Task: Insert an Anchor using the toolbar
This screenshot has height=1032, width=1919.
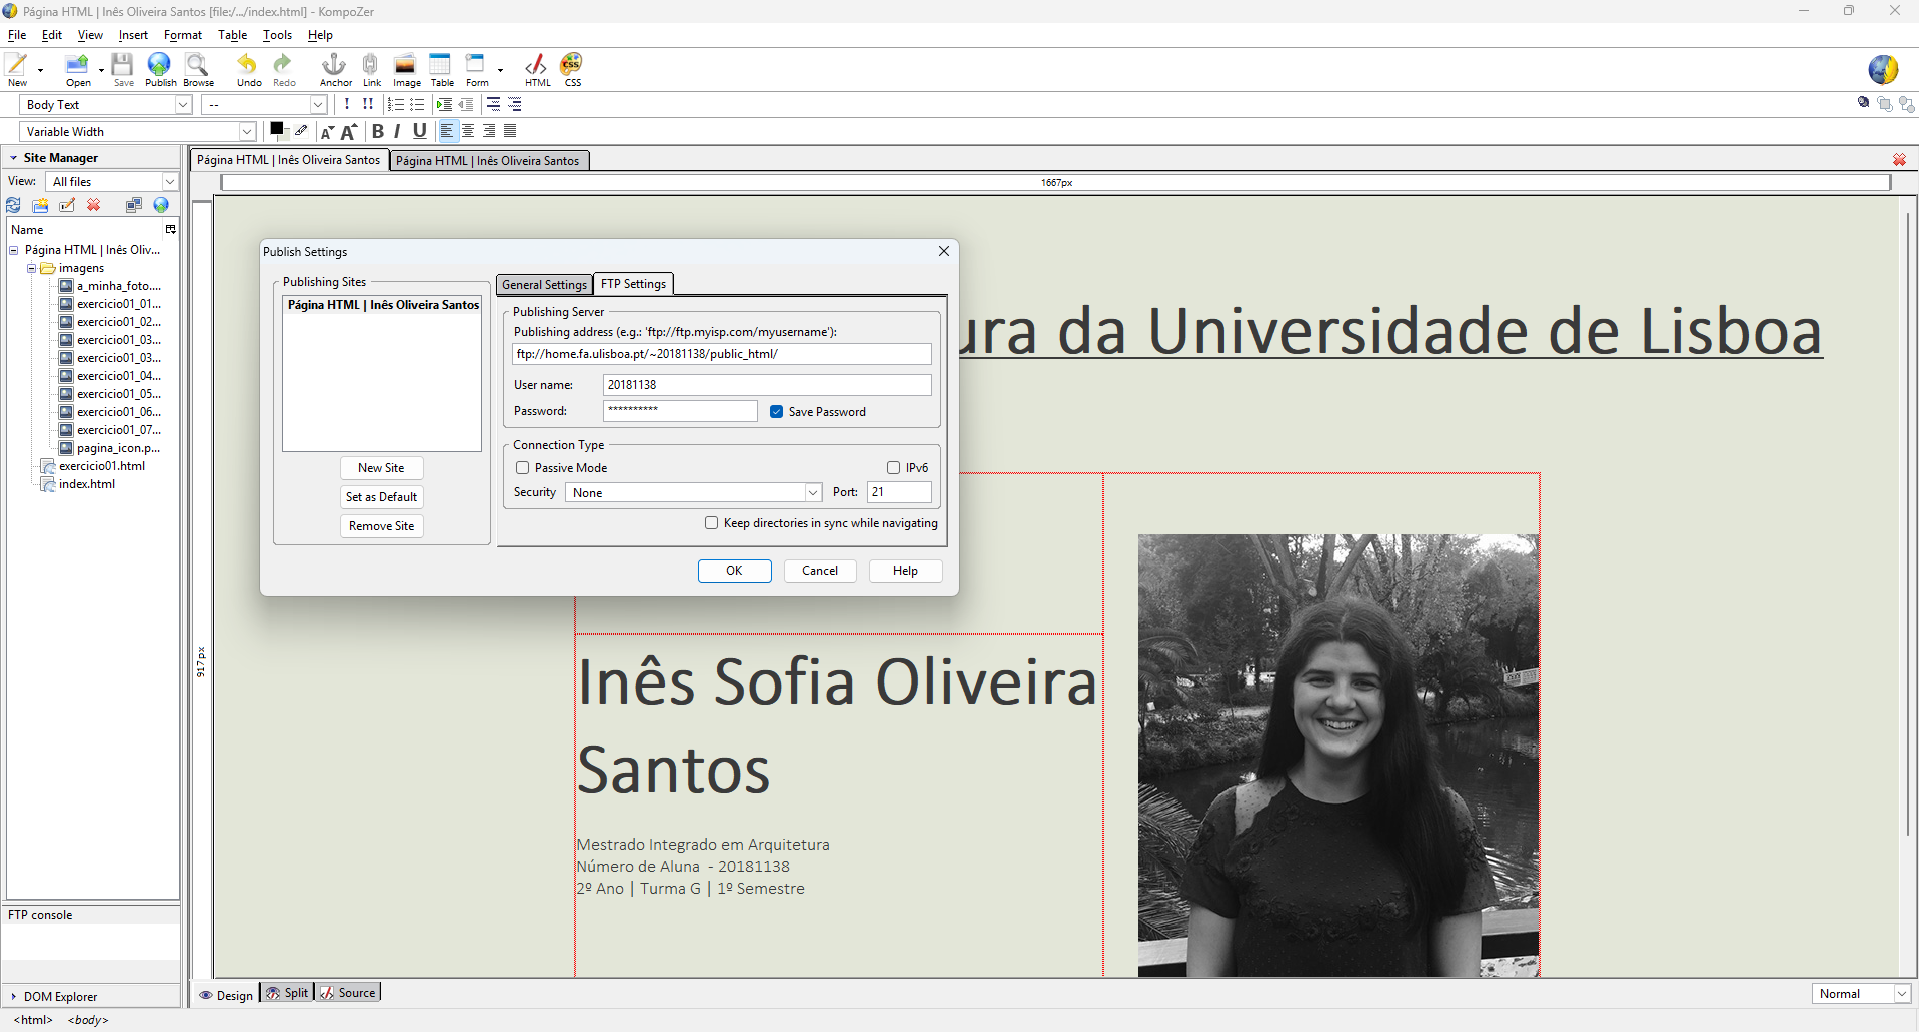Action: pyautogui.click(x=334, y=66)
